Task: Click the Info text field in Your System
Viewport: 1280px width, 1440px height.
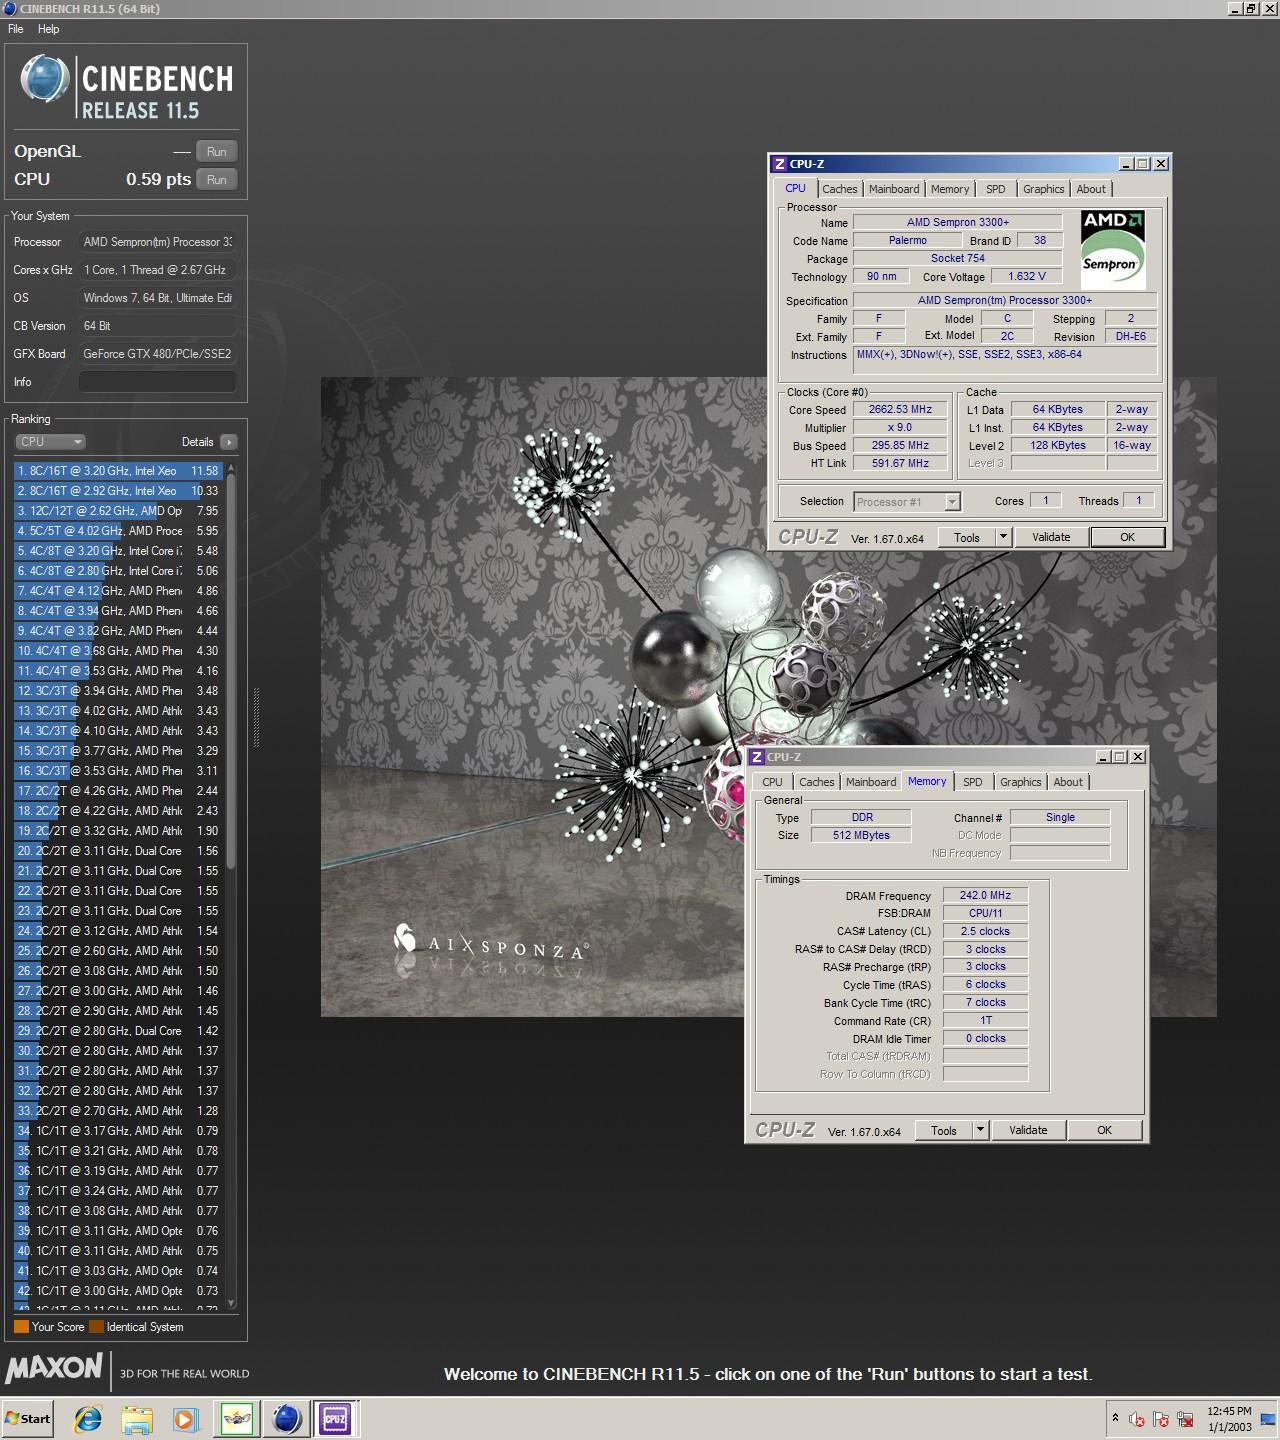Action: pyautogui.click(x=158, y=382)
